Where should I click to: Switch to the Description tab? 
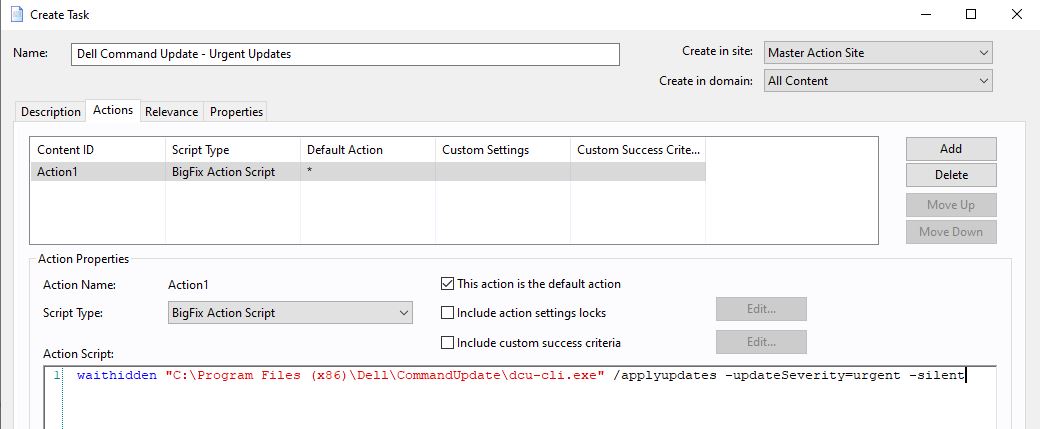[51, 112]
